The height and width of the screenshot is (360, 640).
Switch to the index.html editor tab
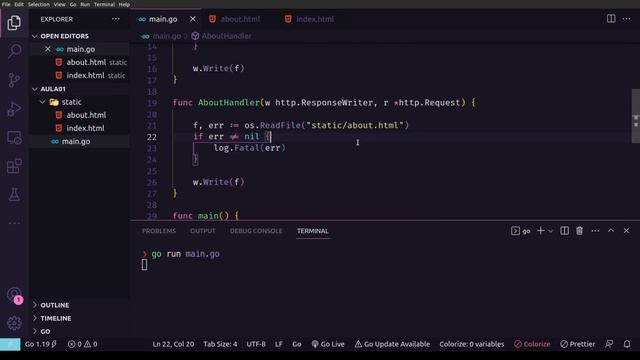[x=315, y=19]
